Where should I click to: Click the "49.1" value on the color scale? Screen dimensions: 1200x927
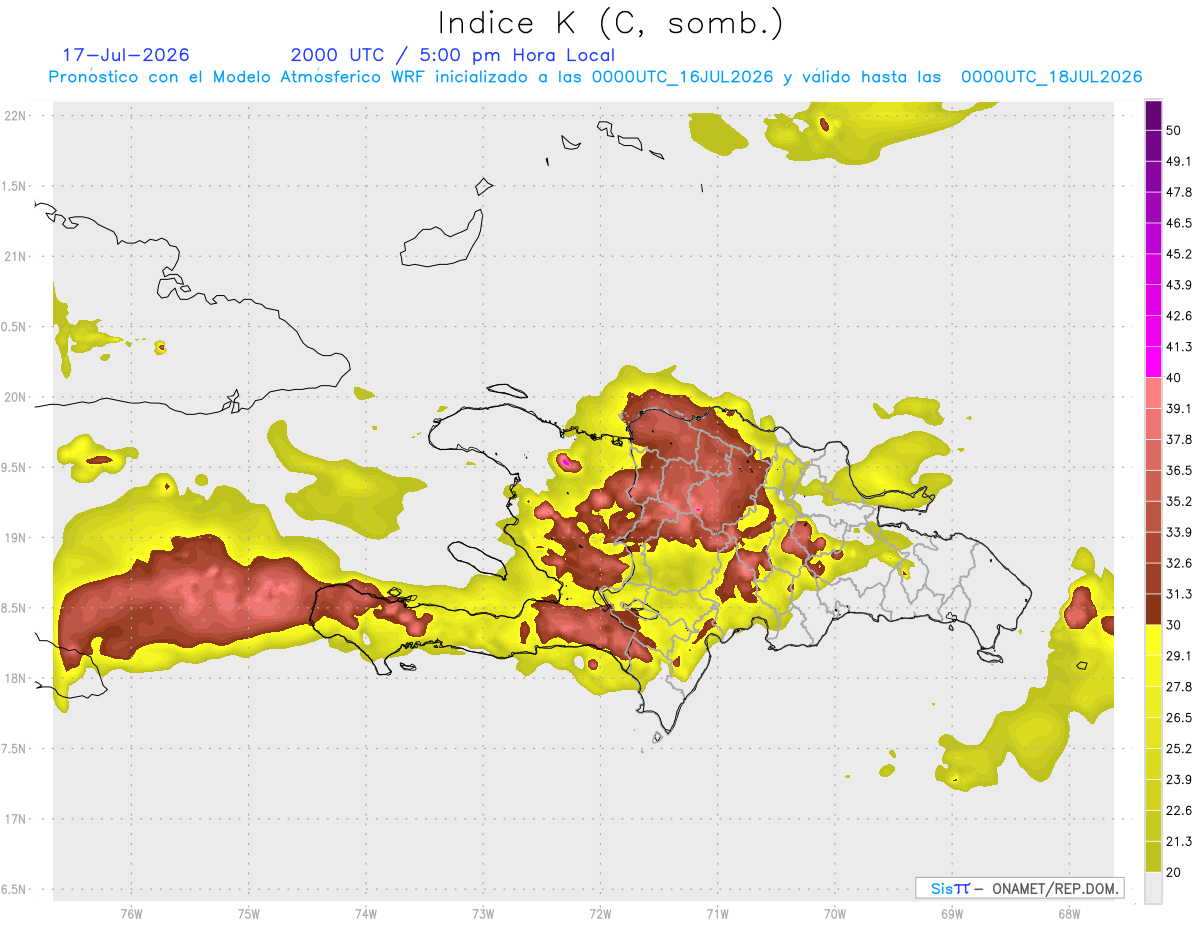coord(1178,162)
